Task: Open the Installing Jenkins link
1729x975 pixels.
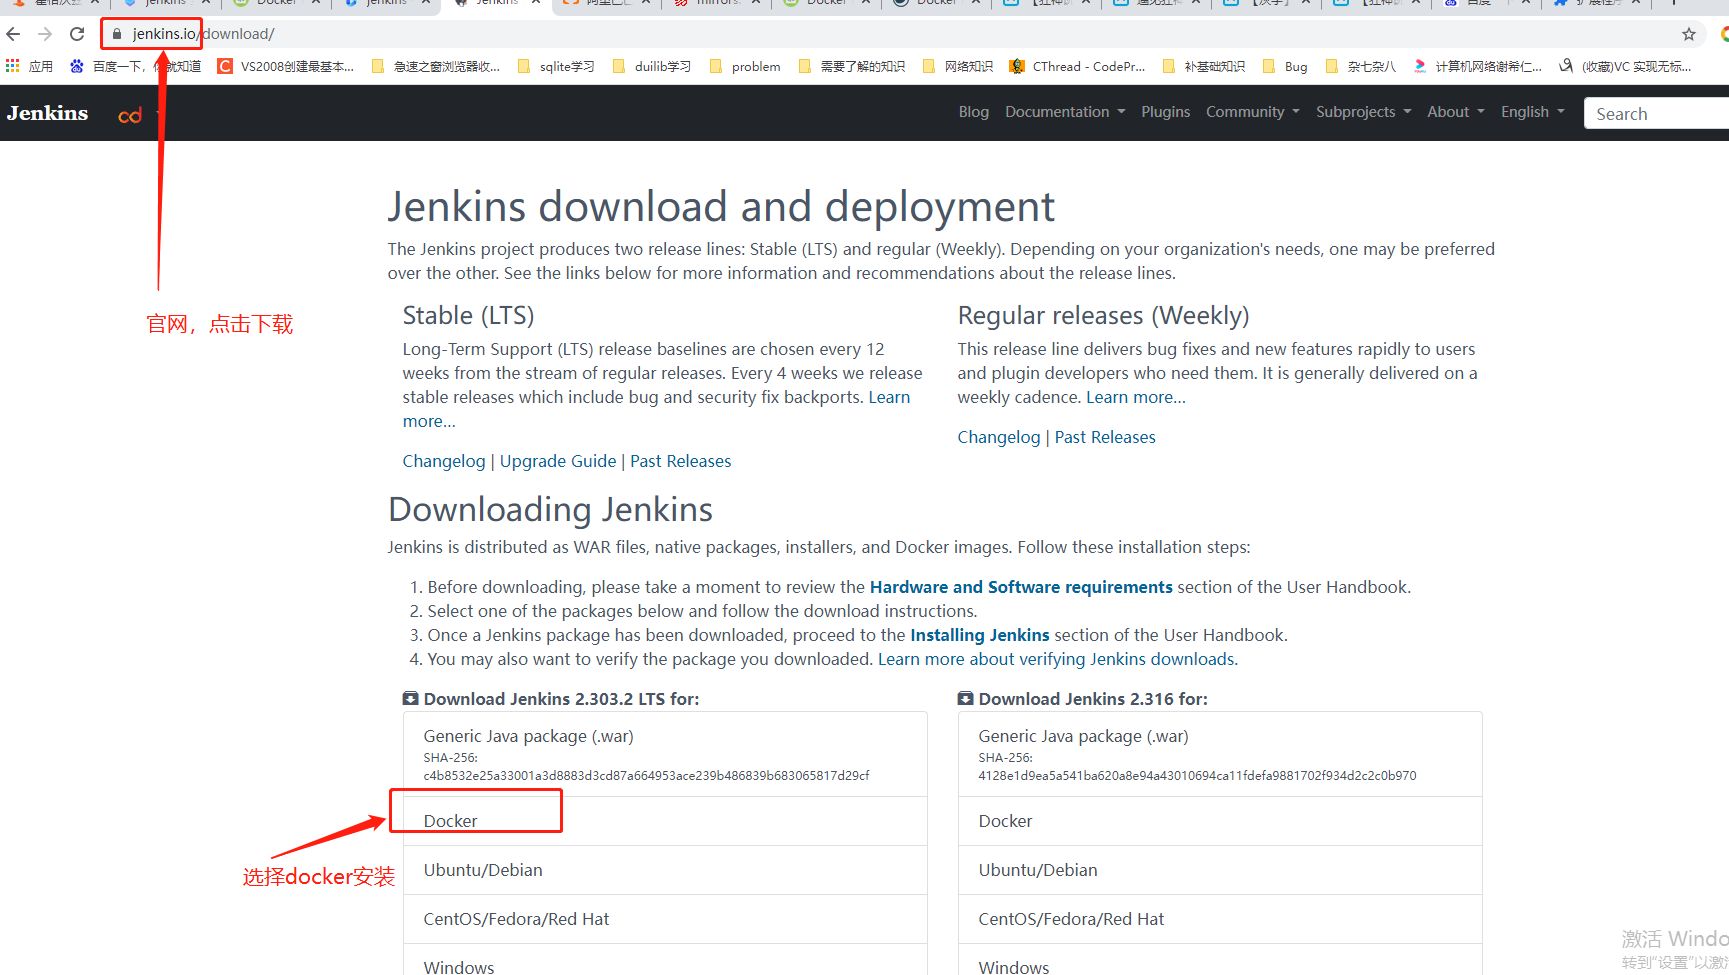Action: pos(980,635)
